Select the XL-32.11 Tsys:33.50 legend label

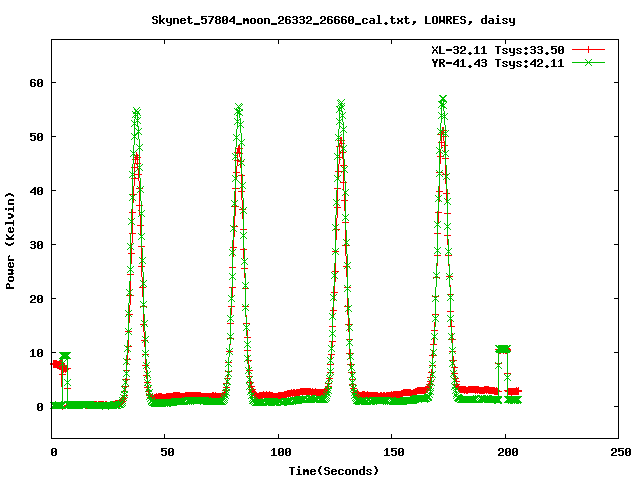497,49
